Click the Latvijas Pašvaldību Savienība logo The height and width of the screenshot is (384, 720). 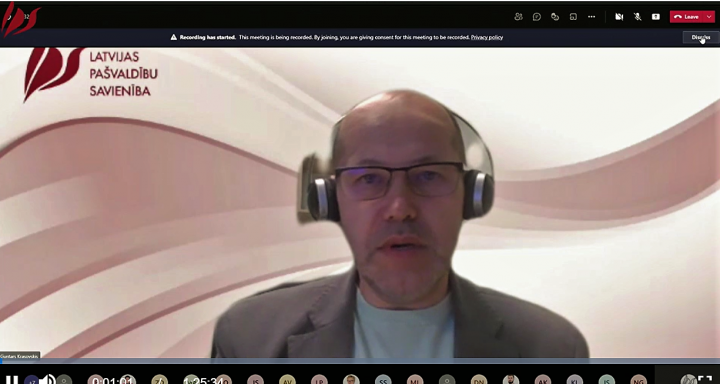click(x=90, y=73)
